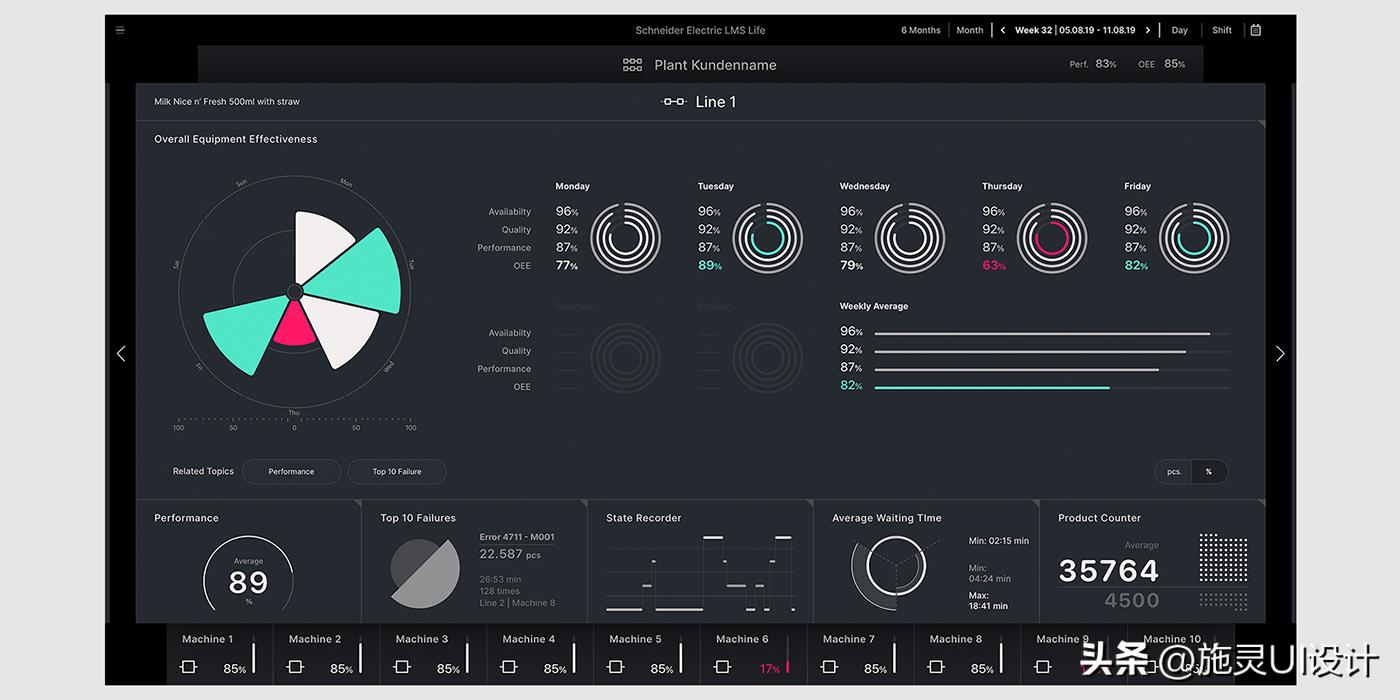
Task: Select Monday's ring gauge
Action: pos(625,239)
